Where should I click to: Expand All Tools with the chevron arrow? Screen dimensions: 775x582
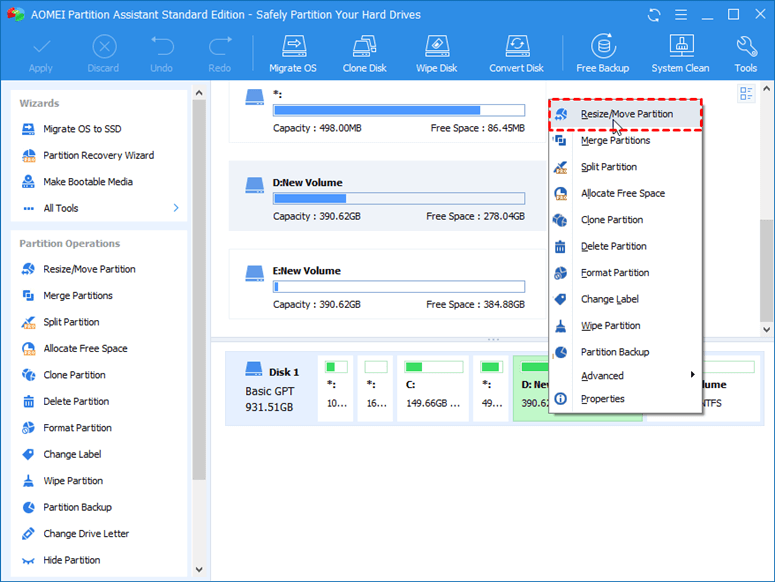(176, 208)
